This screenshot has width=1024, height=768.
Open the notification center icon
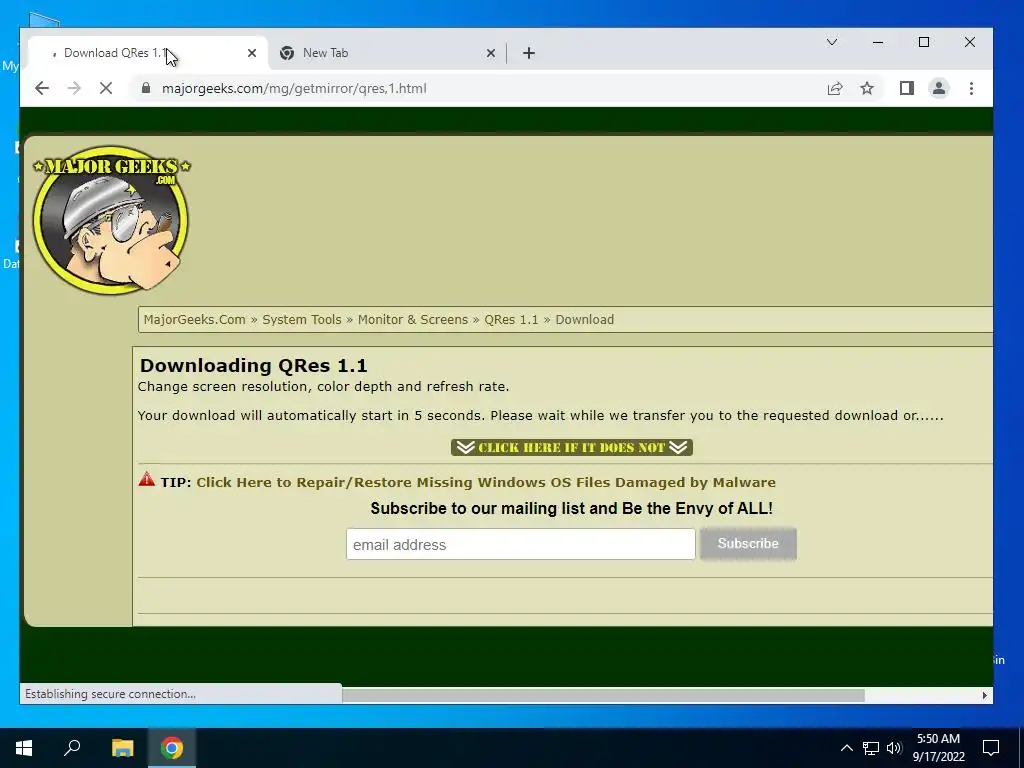coord(991,748)
